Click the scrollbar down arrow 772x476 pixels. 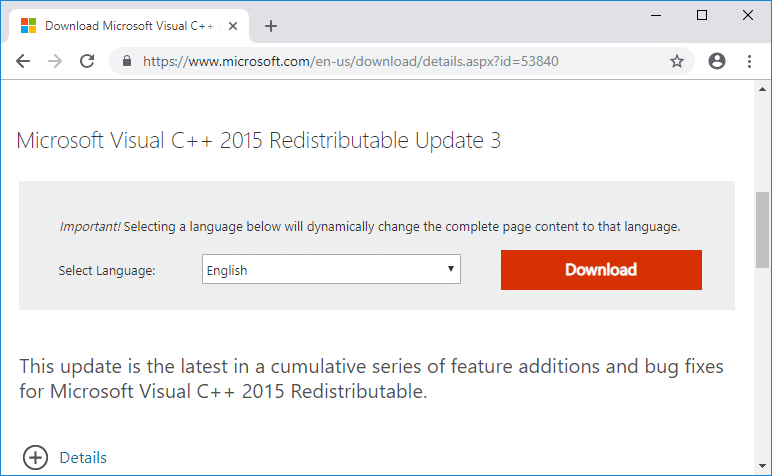763,468
